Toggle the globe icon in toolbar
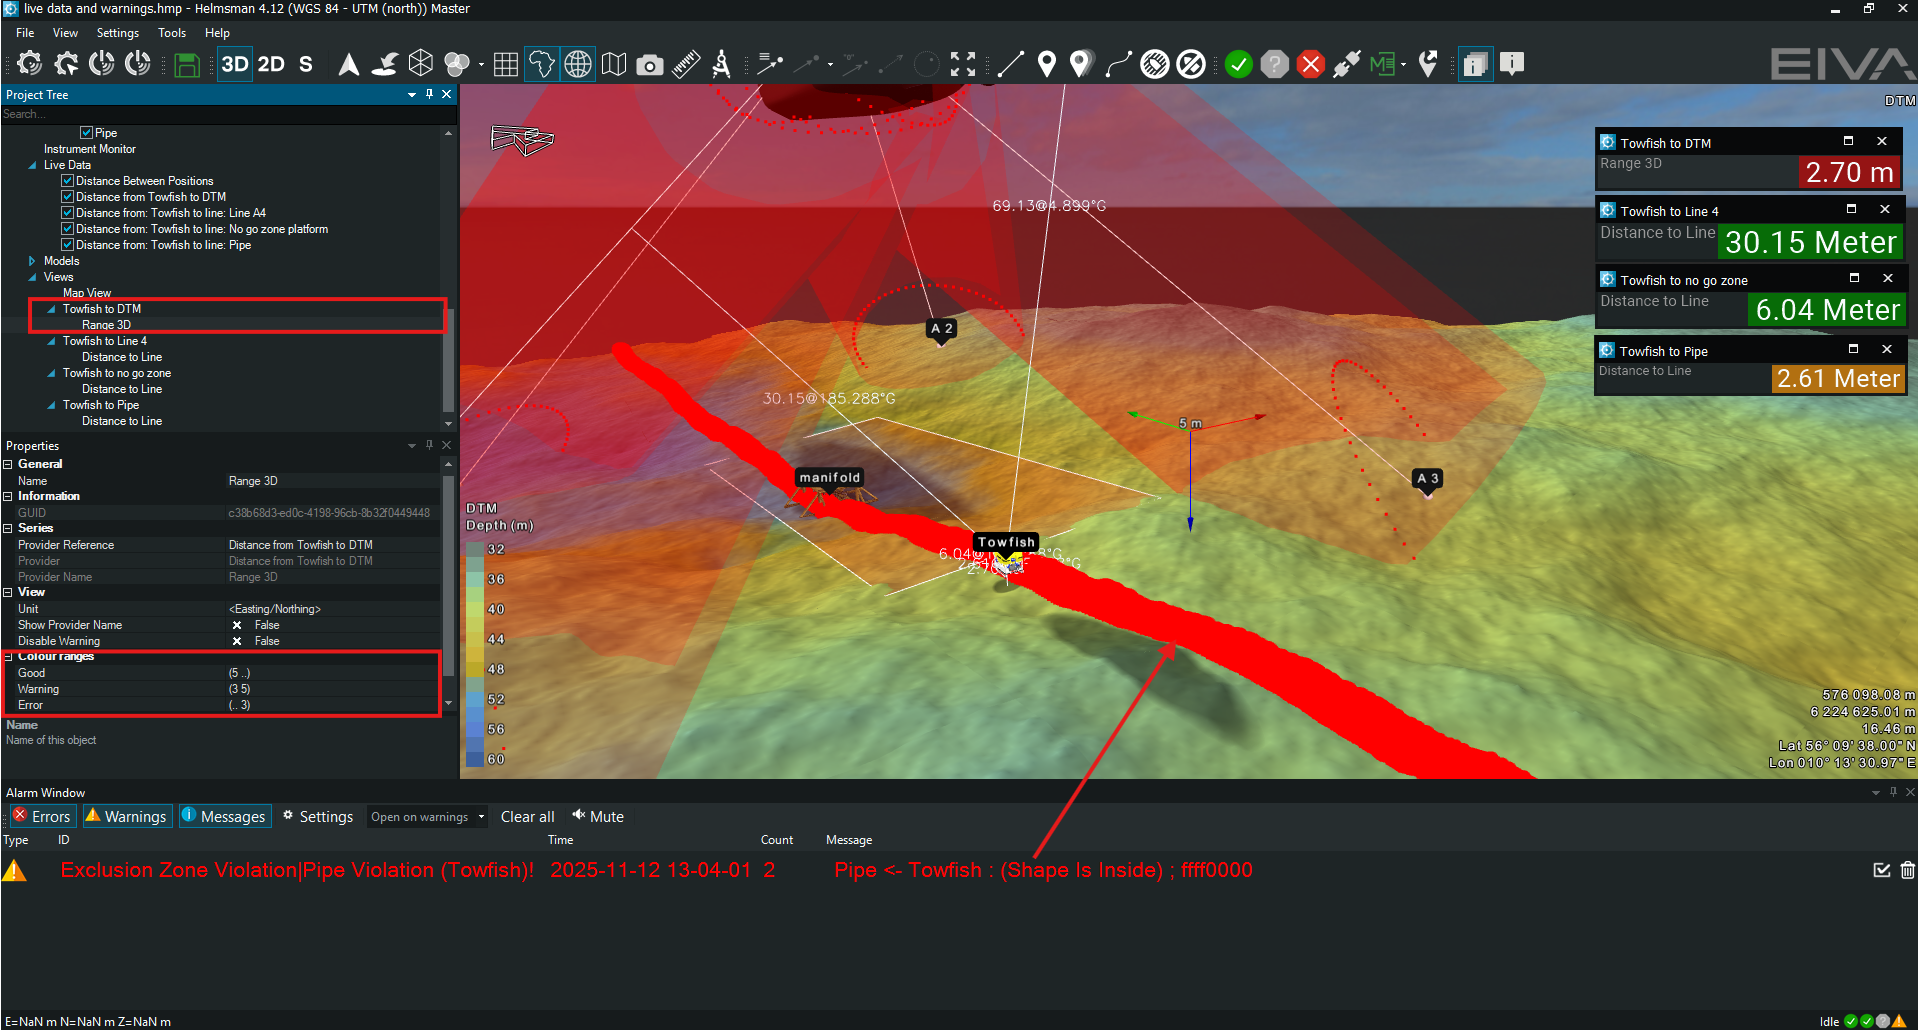Screen dimensions: 1918x1030 (x=578, y=65)
